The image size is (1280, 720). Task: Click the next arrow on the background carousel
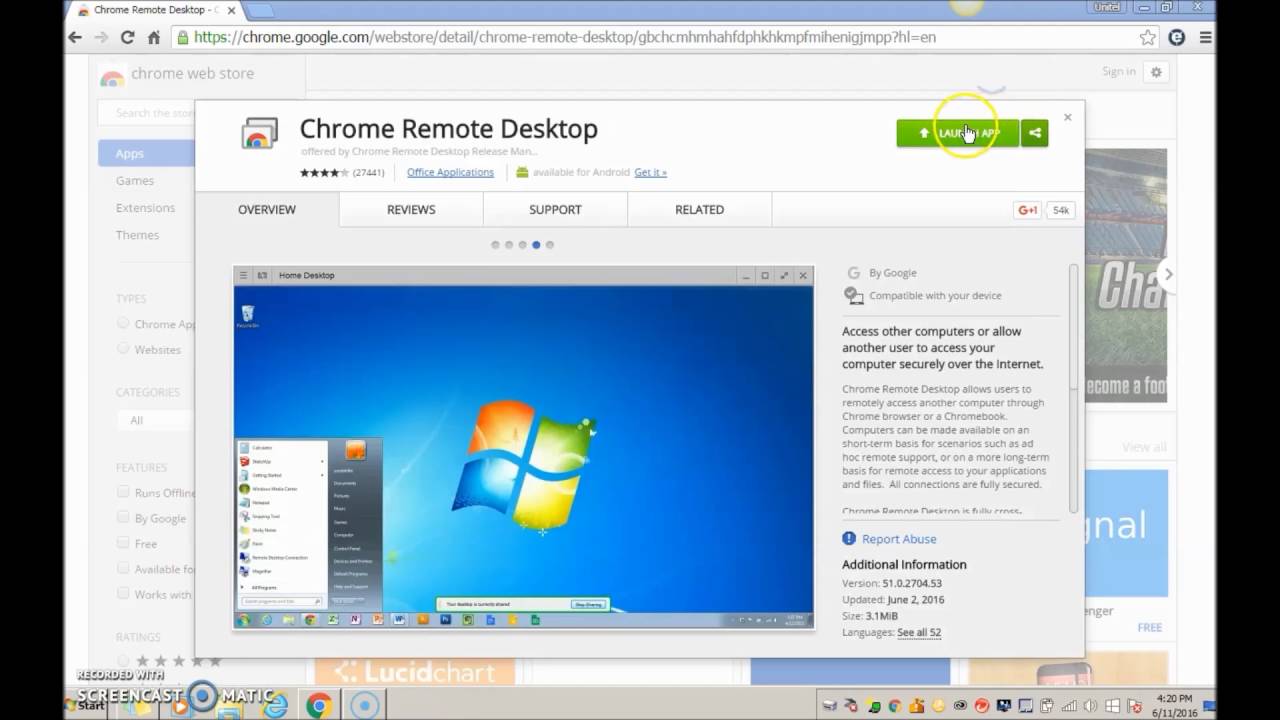[1168, 274]
